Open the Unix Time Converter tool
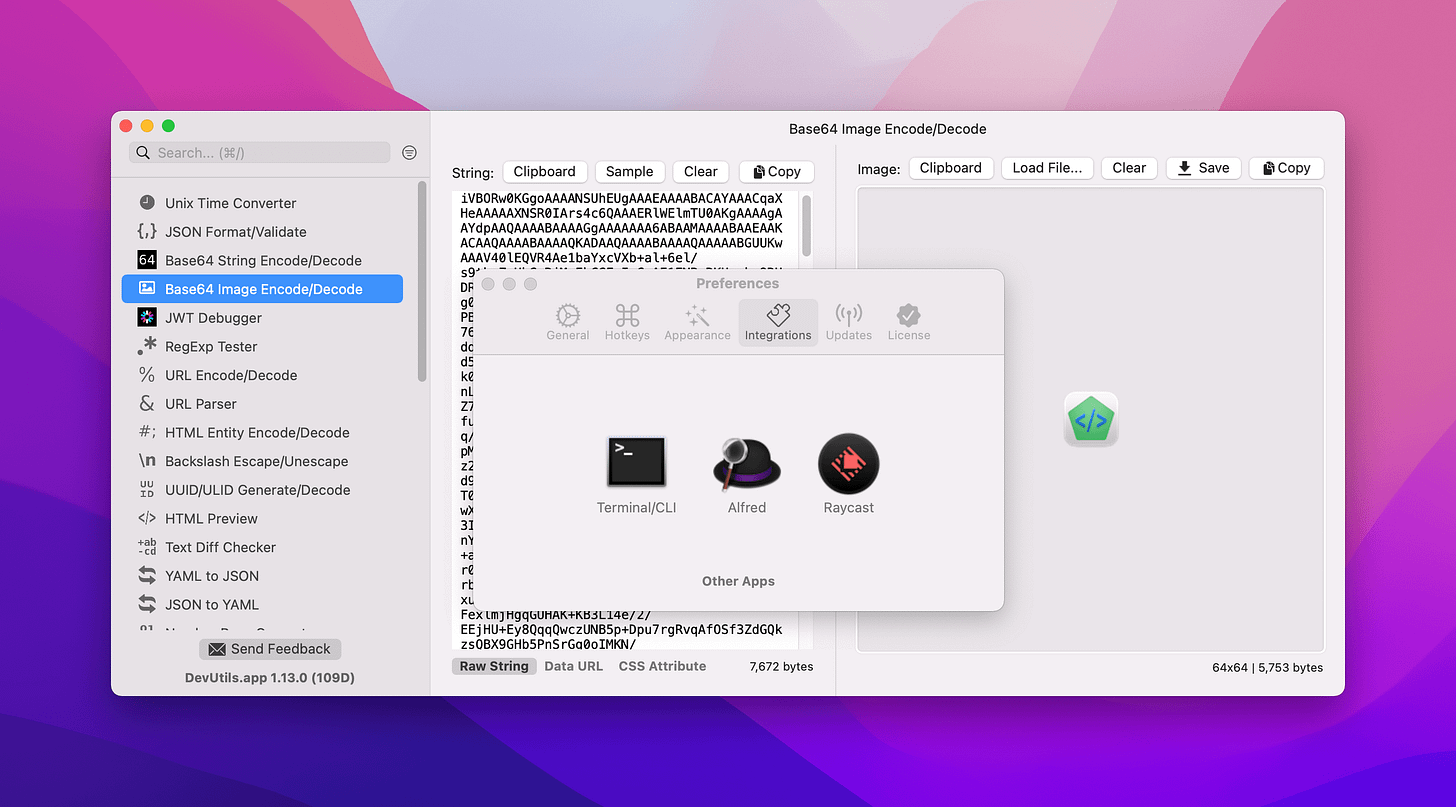 262,203
